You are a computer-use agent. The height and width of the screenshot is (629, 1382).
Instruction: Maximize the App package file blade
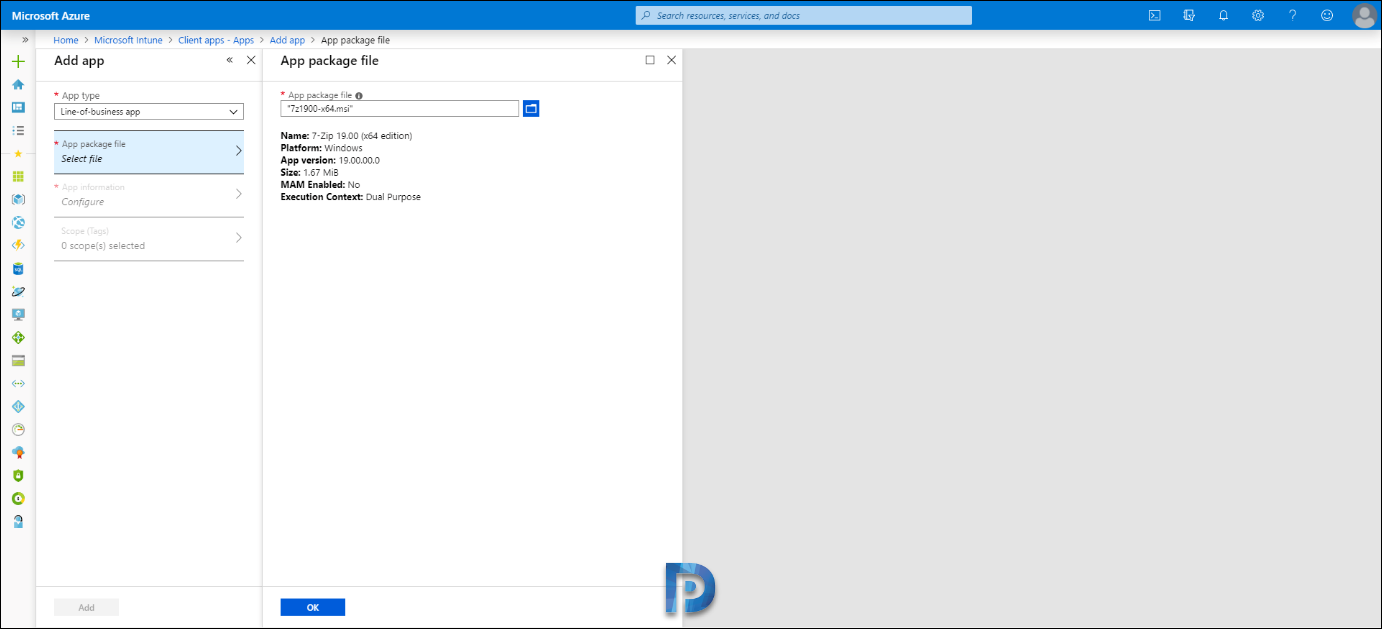[650, 60]
